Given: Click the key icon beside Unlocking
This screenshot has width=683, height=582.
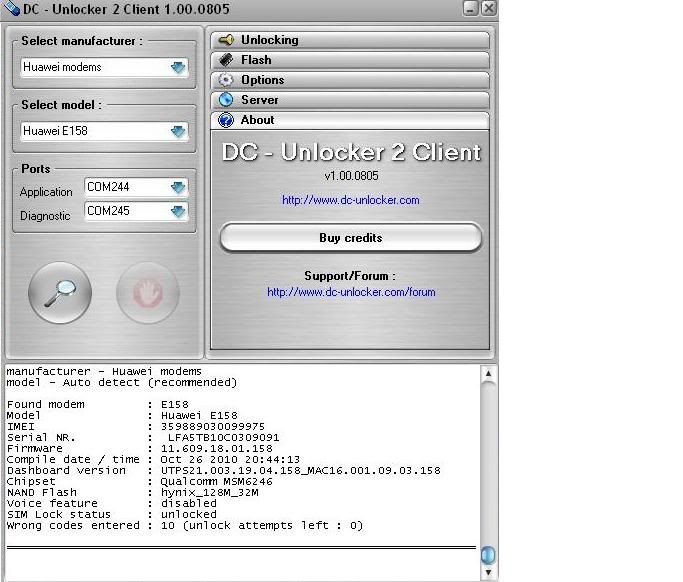Looking at the screenshot, I should [x=226, y=40].
